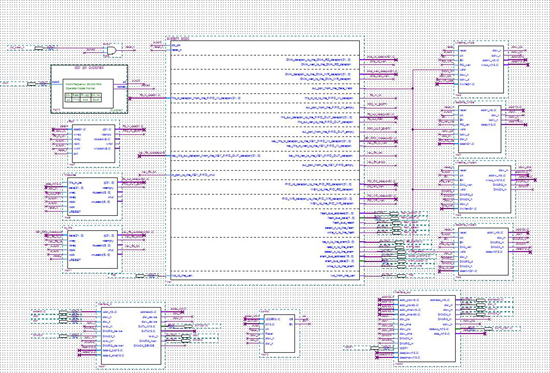Click the output wire of the AND gate
Viewport: 550px width, 373px height.
(x=126, y=50)
